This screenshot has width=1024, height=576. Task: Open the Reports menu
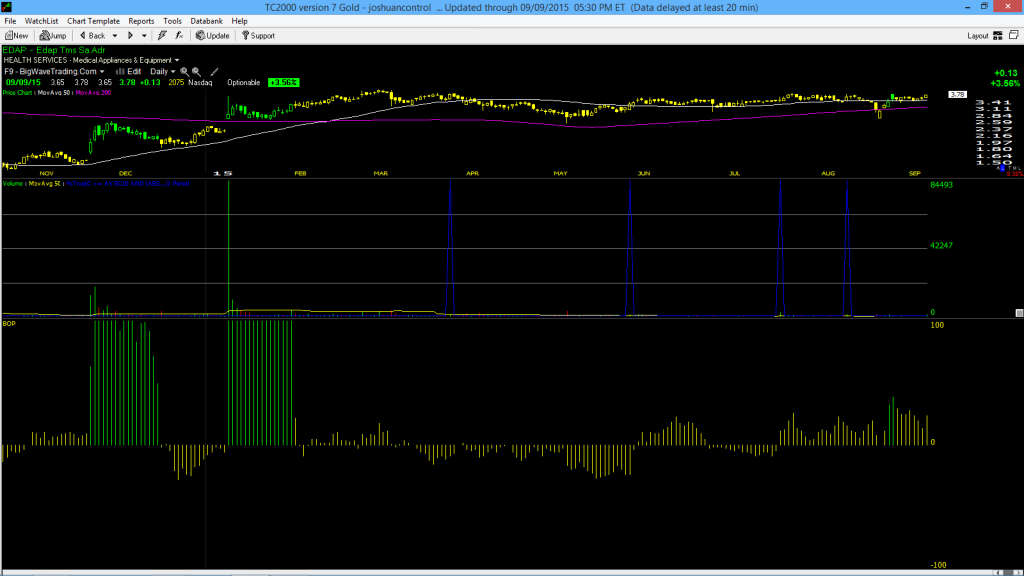click(x=141, y=21)
